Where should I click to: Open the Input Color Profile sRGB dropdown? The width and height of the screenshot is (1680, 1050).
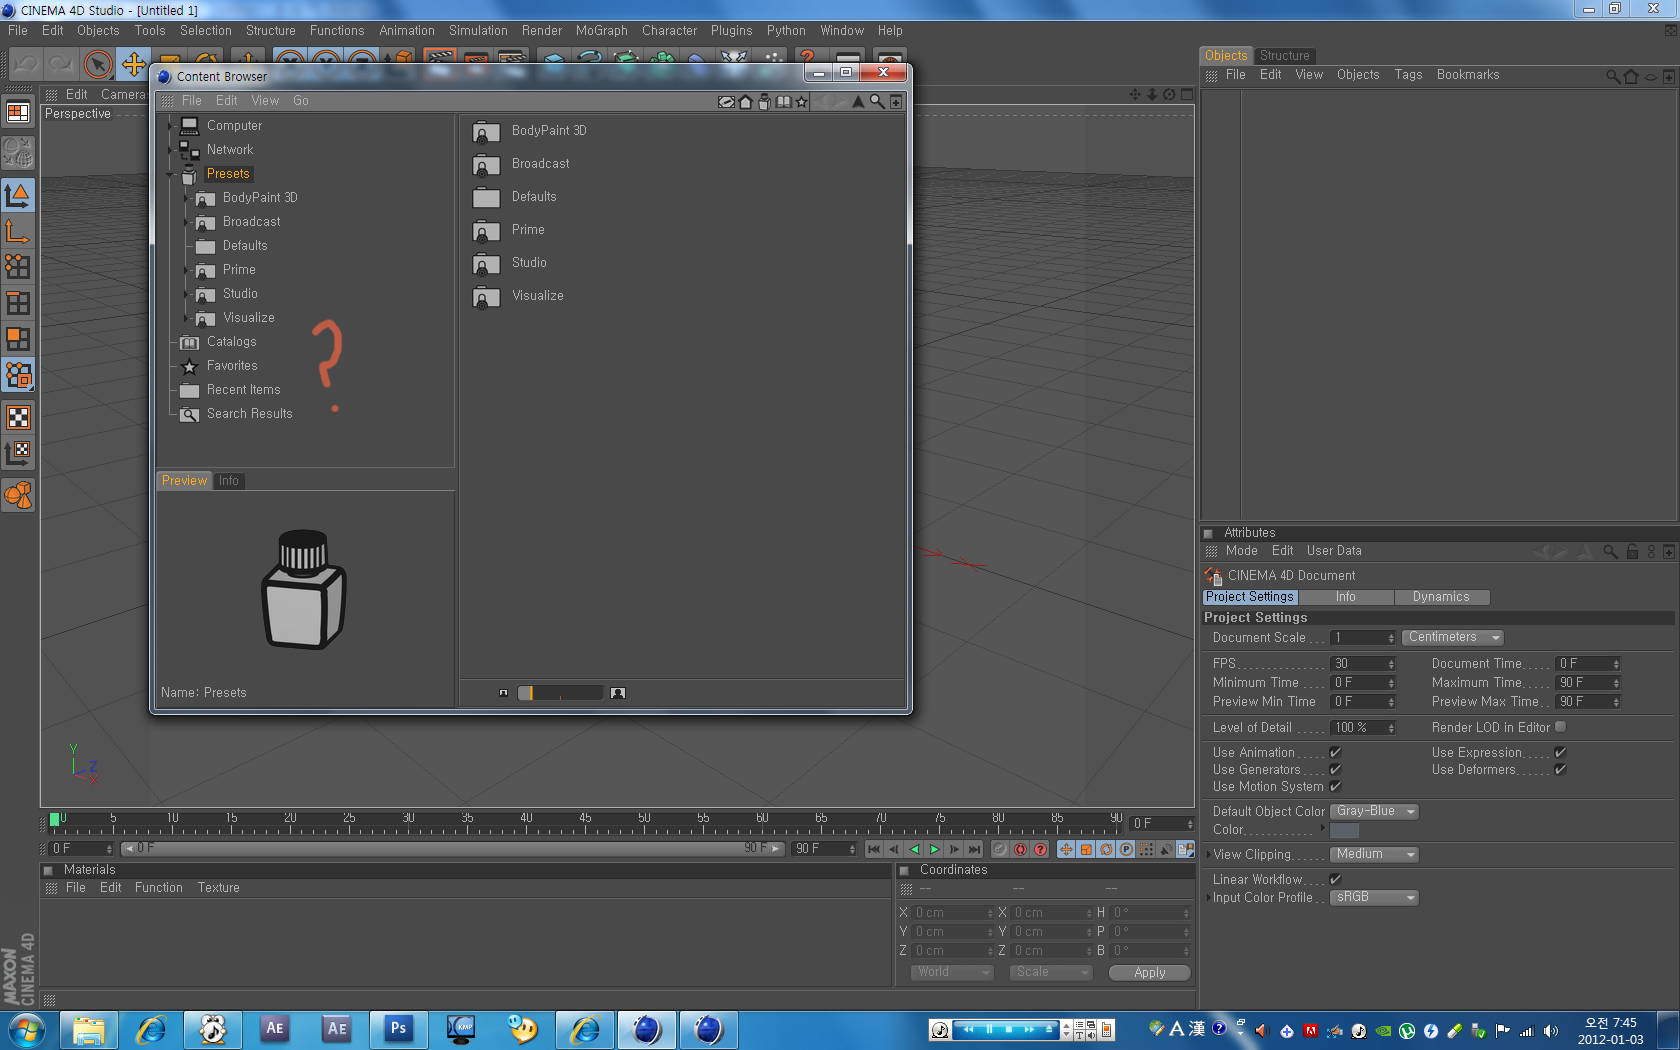pos(1374,897)
